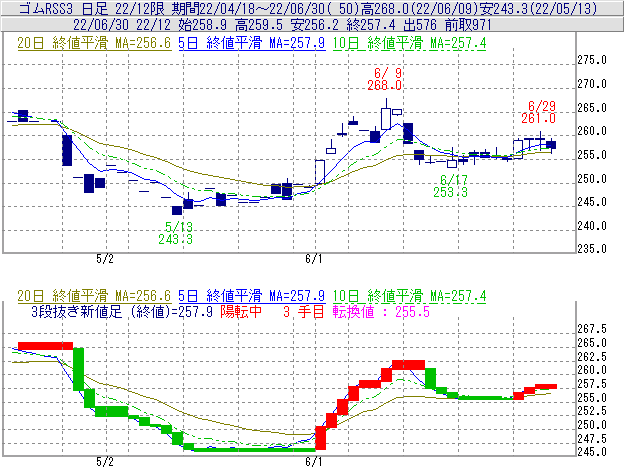This screenshot has height=475, width=624.
Task: Click the lower chart's 5日 終値平滑 MA=257.9 label
Action: click(x=252, y=296)
